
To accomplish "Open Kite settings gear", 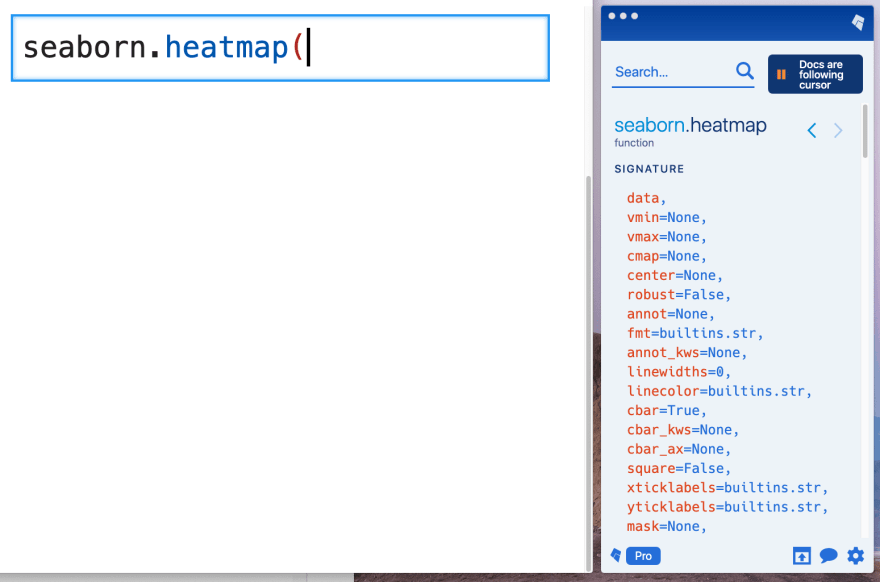I will click(x=855, y=556).
